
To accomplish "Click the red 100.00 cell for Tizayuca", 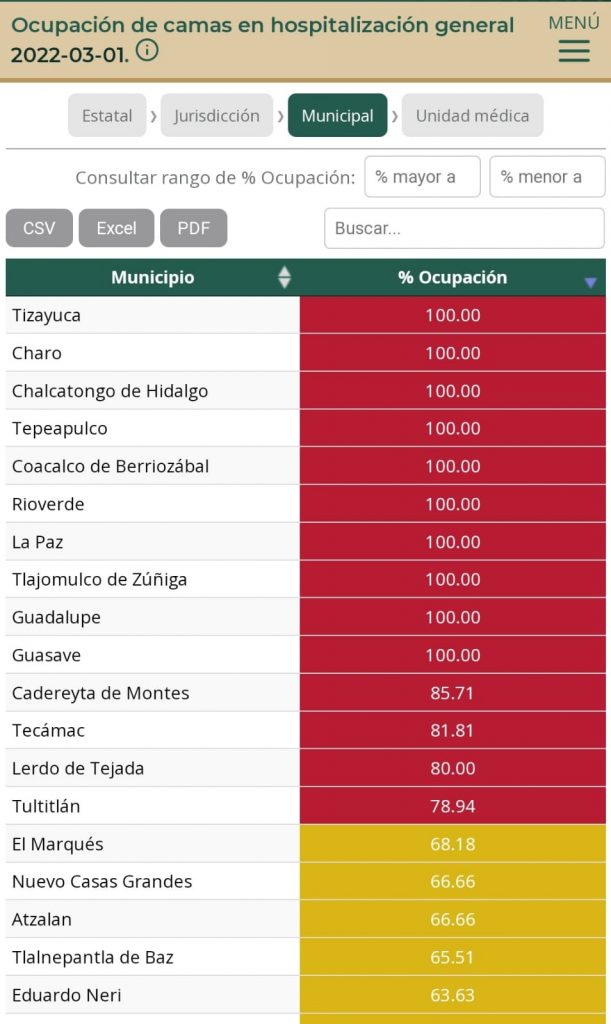I will 452,315.
